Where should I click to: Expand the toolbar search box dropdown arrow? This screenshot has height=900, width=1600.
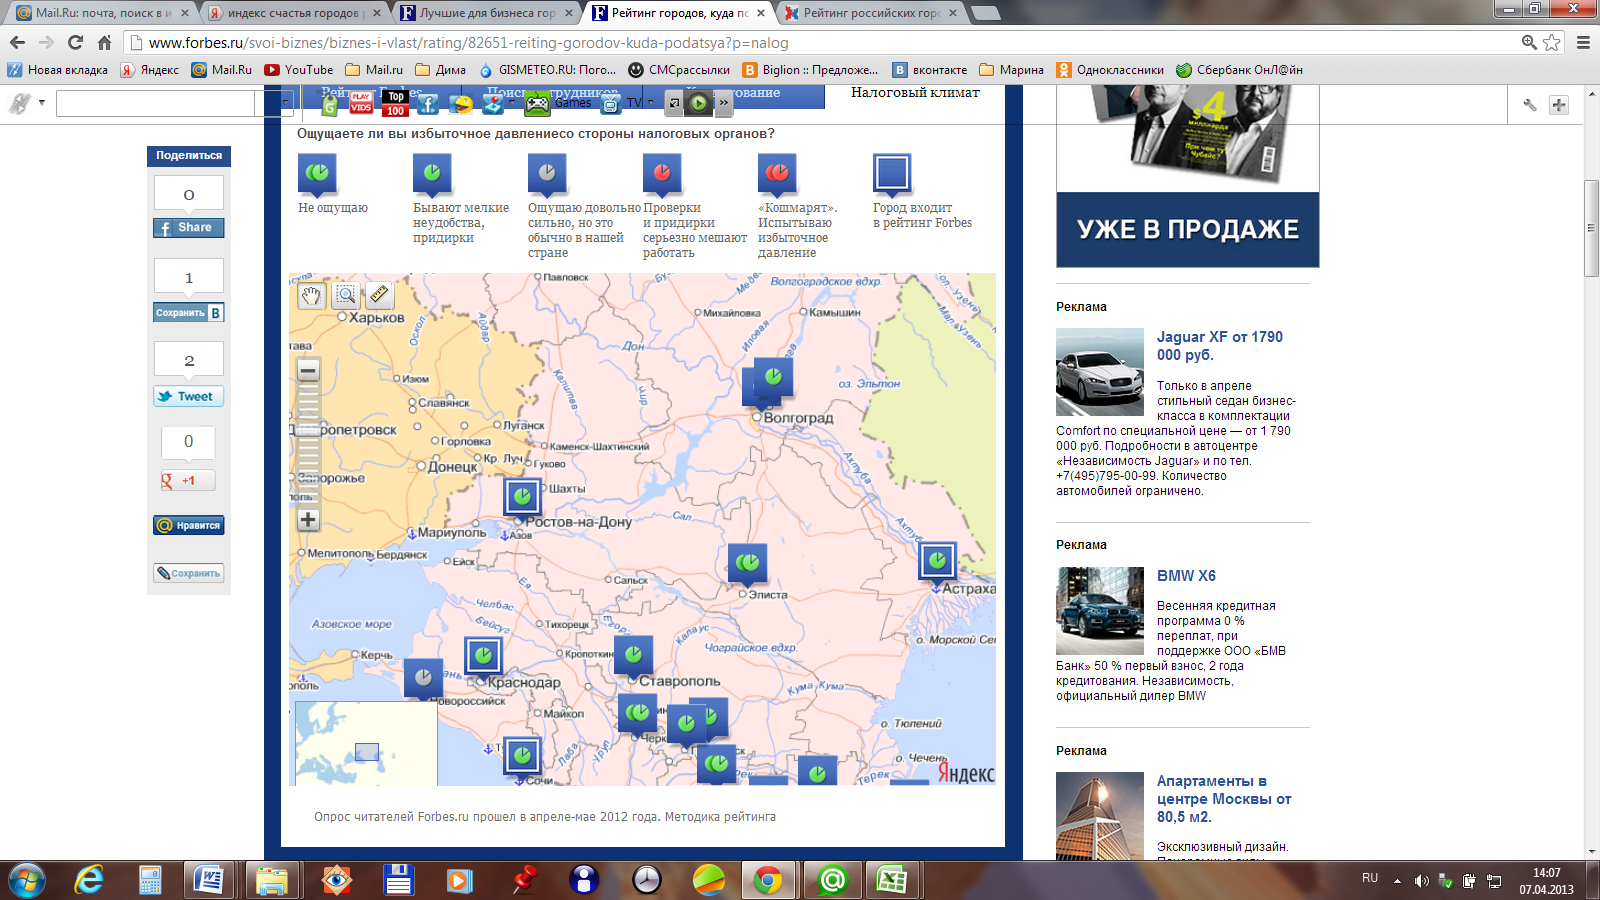click(285, 103)
